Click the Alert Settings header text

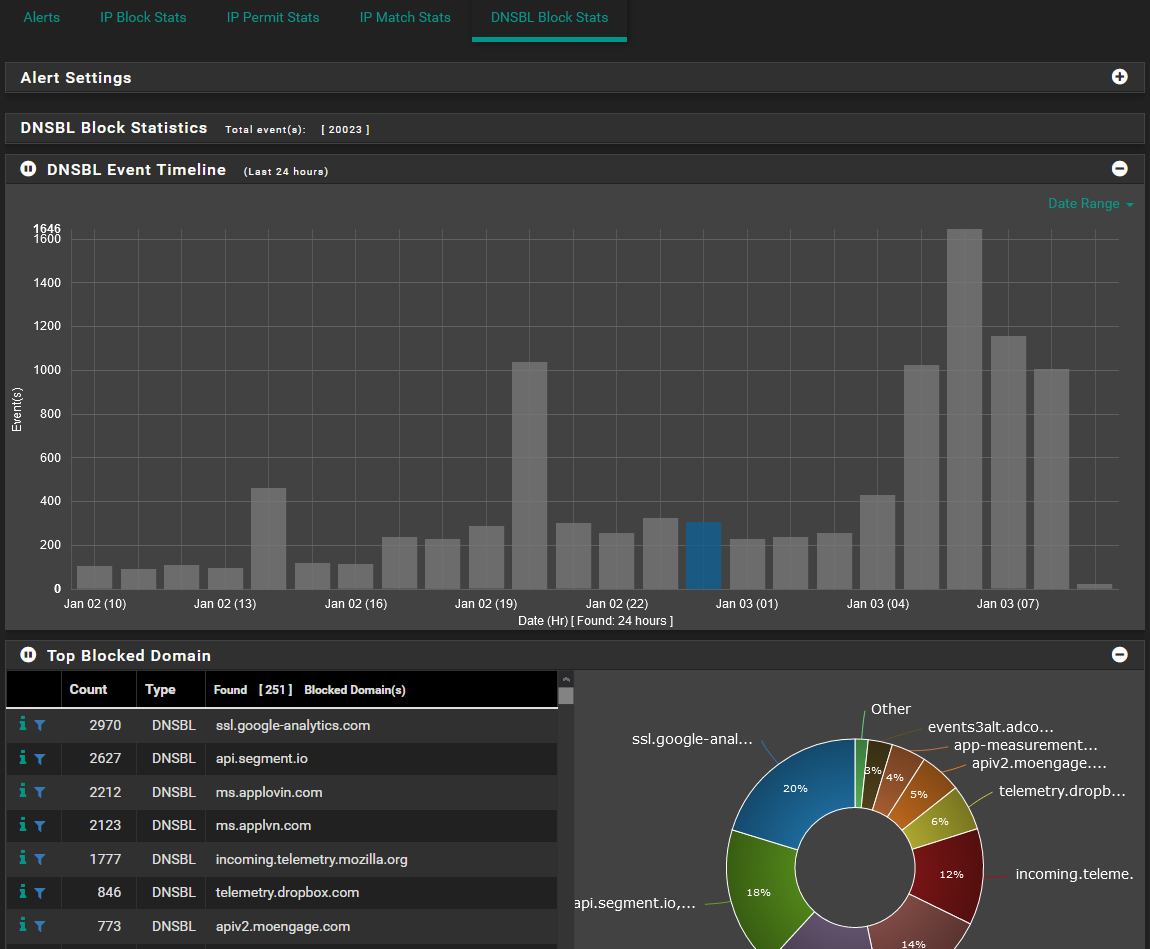pyautogui.click(x=76, y=77)
